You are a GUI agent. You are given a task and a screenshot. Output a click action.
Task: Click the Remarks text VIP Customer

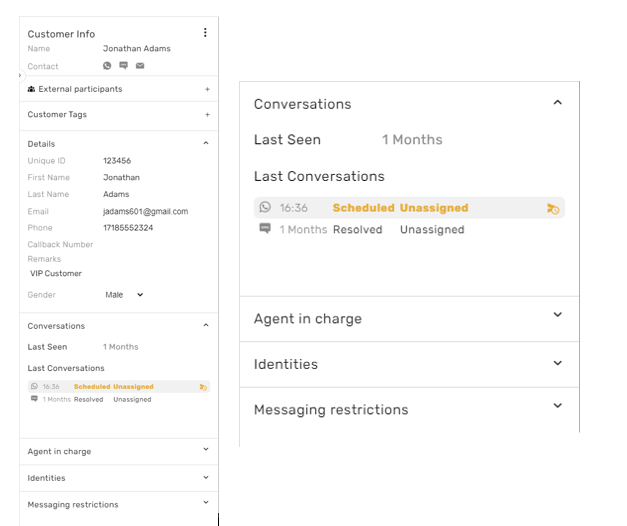click(56, 274)
